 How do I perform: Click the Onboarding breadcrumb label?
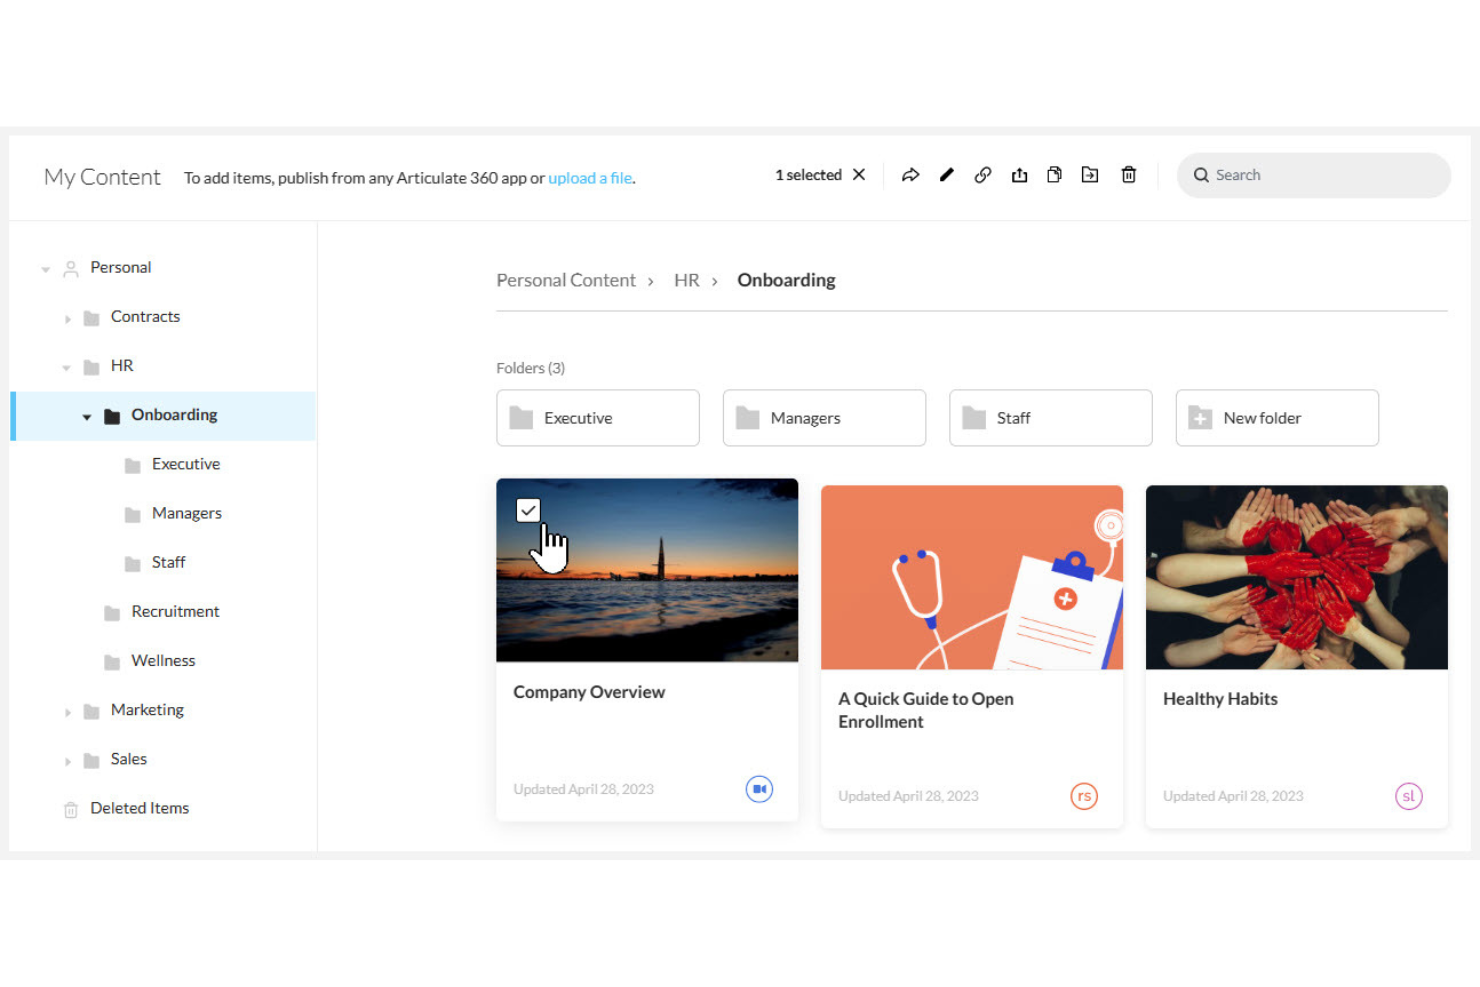pos(786,281)
